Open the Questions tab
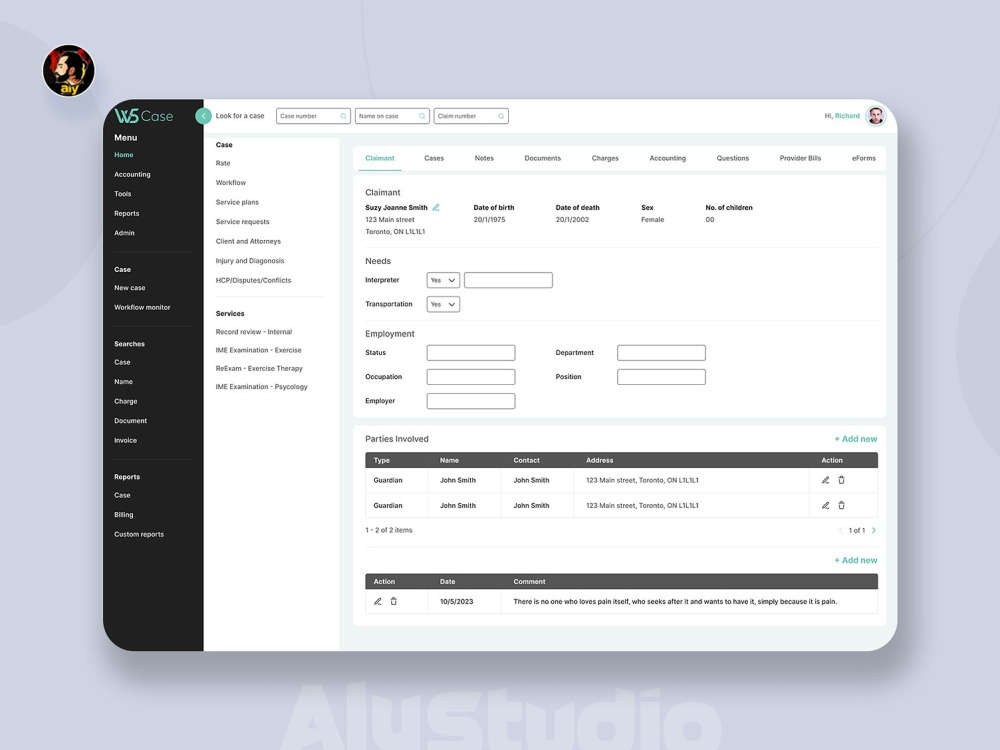1000x750 pixels. pos(733,158)
